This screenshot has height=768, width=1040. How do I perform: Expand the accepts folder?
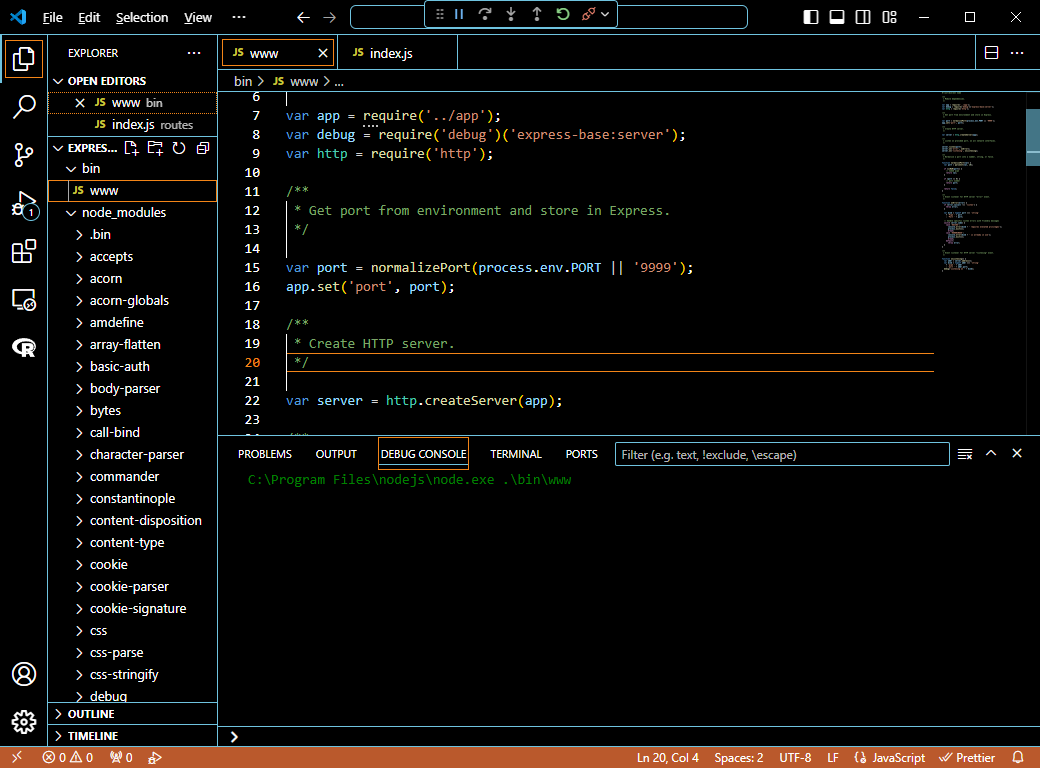coord(133,257)
